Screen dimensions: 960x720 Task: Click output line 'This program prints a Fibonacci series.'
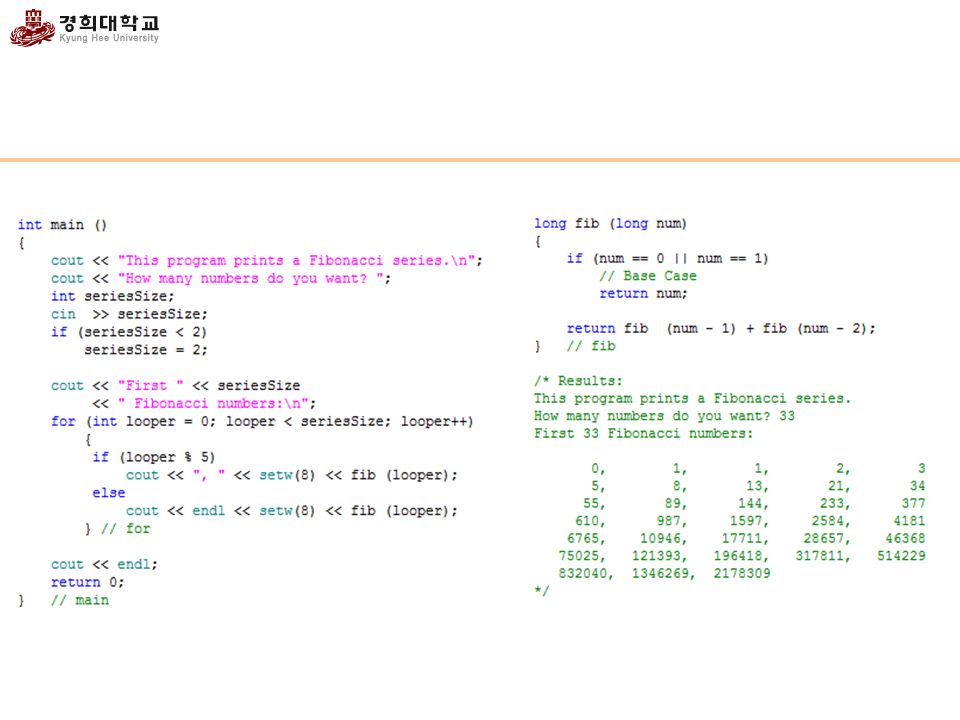[x=692, y=398]
